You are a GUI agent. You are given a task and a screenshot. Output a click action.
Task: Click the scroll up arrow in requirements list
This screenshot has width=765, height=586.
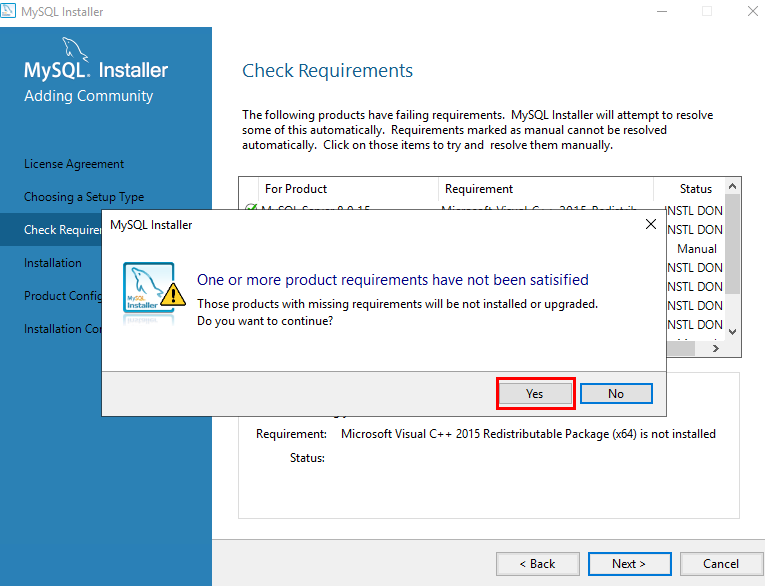tap(732, 186)
